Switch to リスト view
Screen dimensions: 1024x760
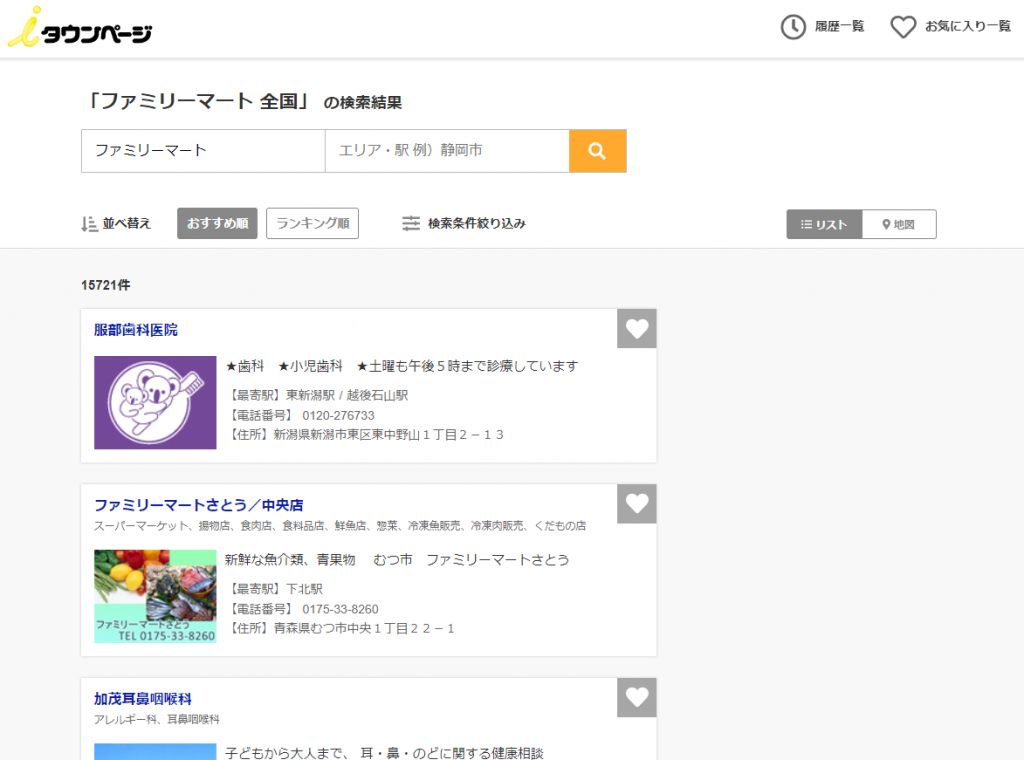824,224
